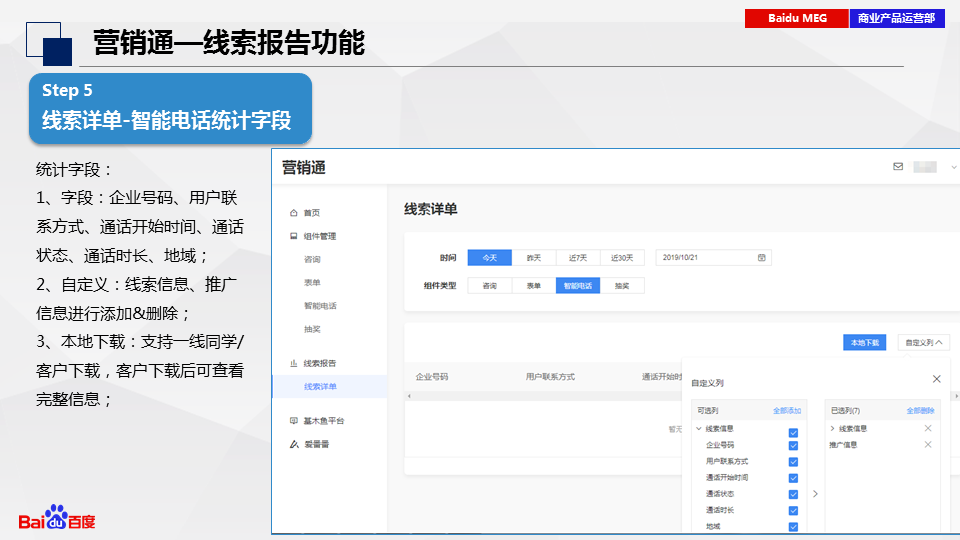Viewport: 960px width, 540px height.
Task: Click the 组件管理 sidebar icon
Action: pos(294,236)
